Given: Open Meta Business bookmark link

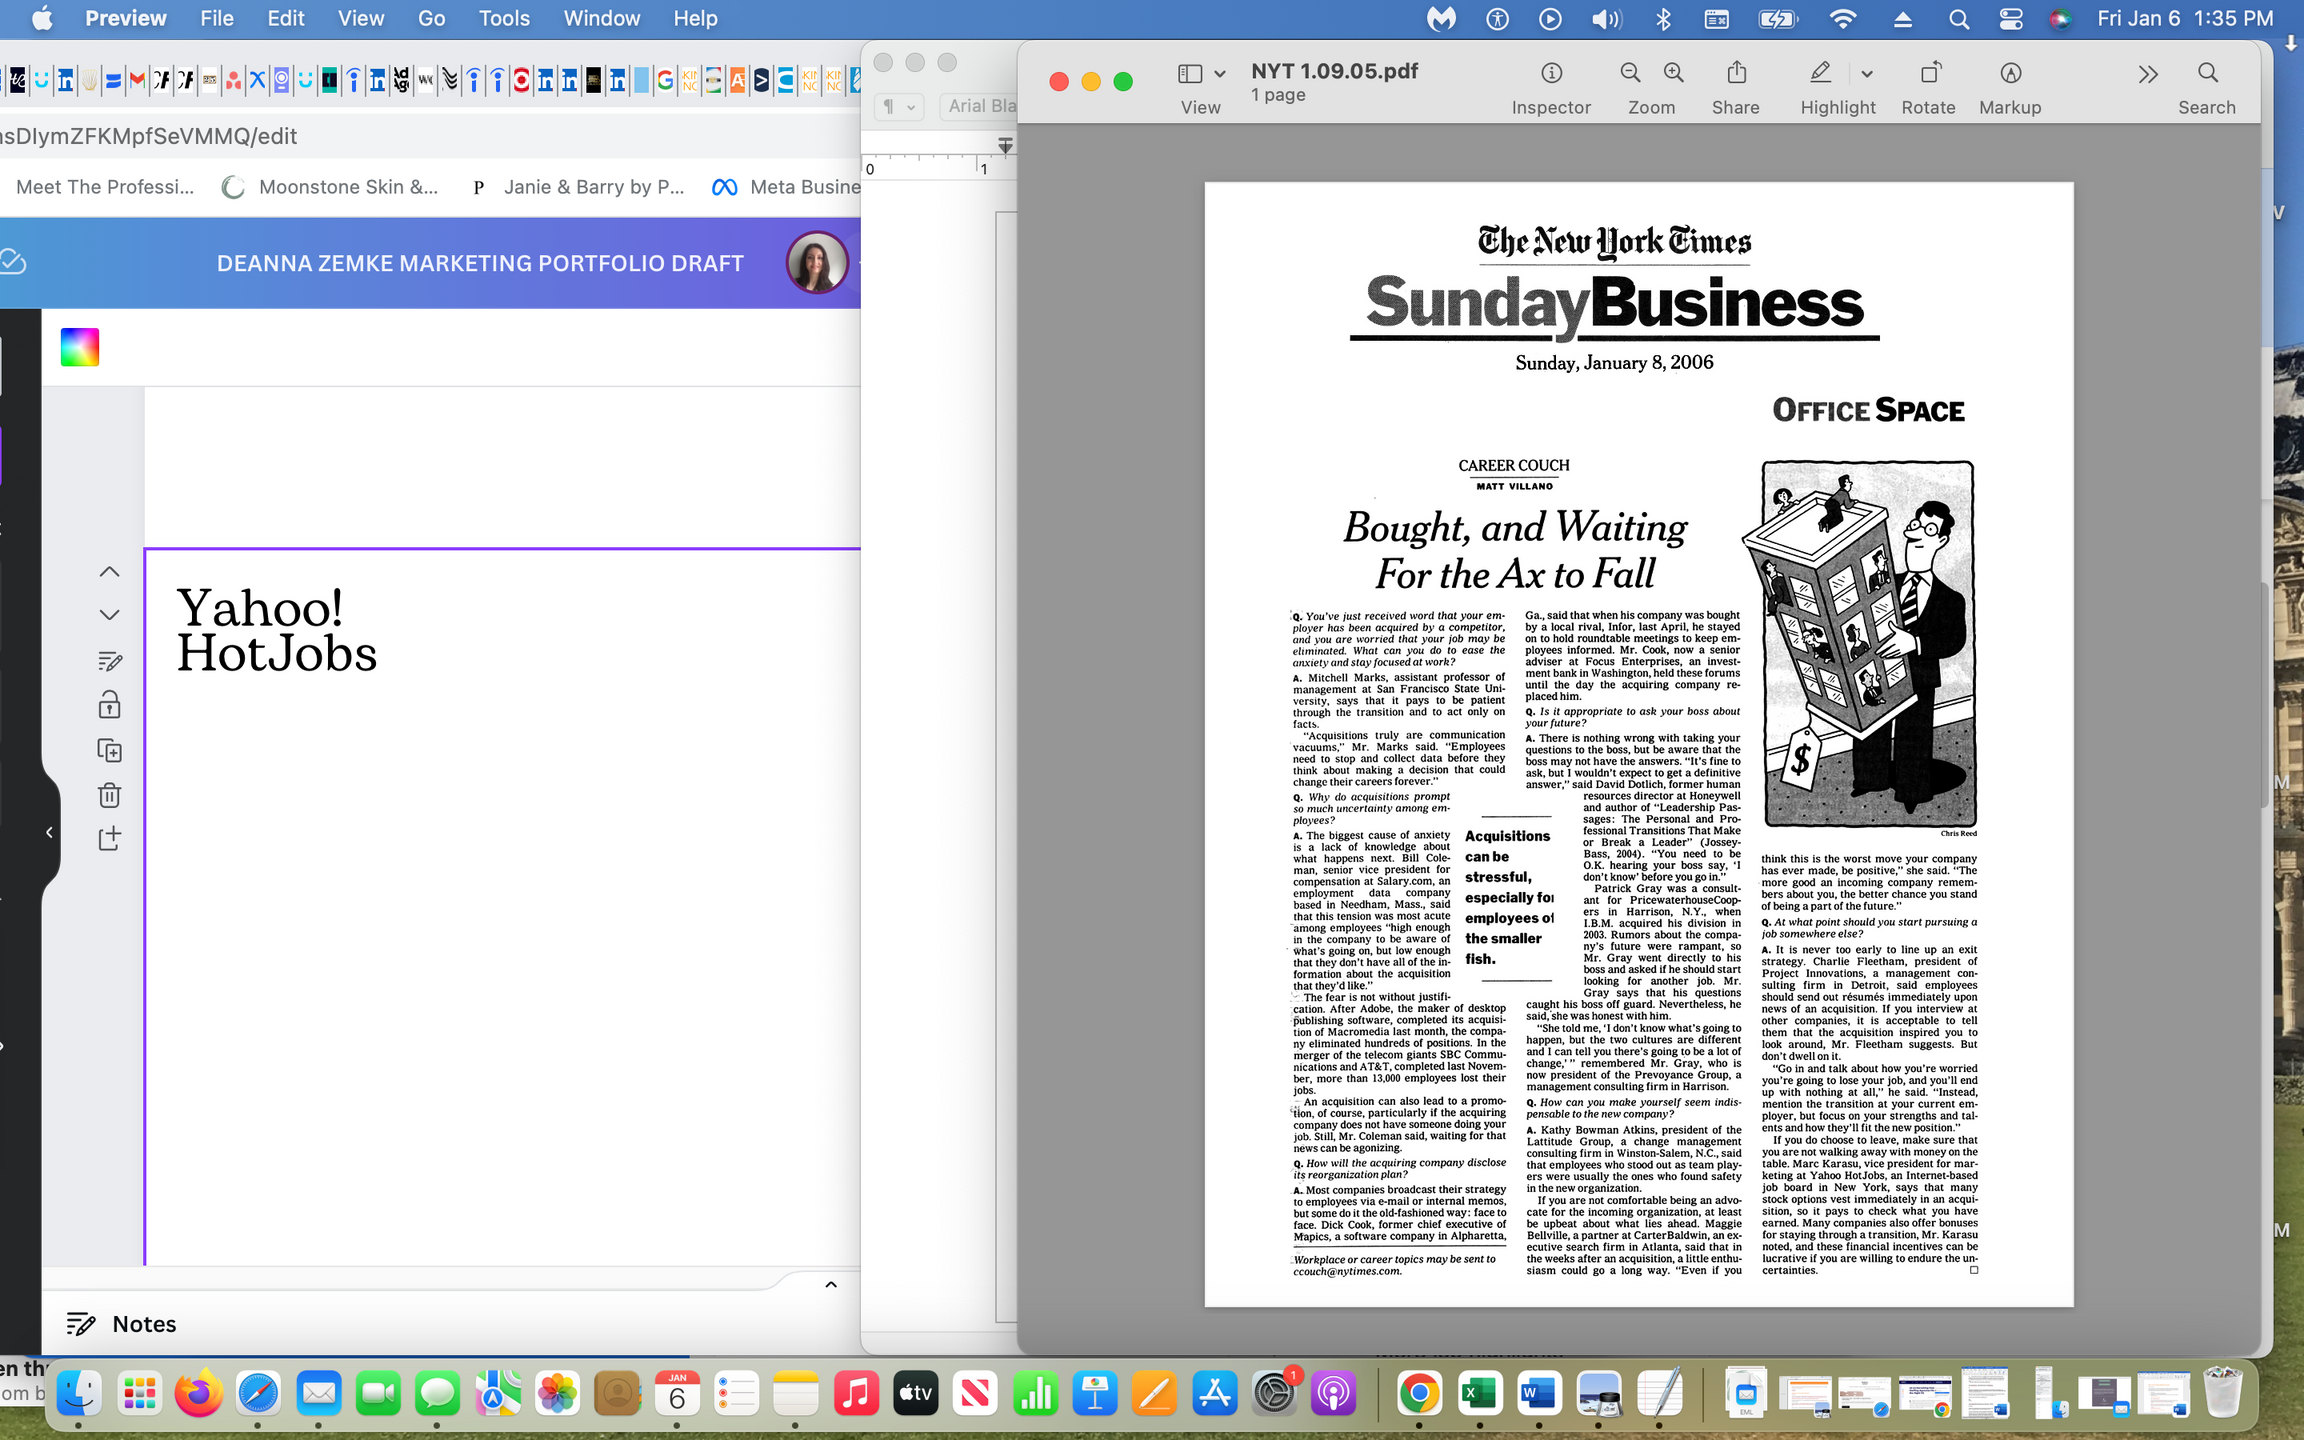Looking at the screenshot, I should coord(786,187).
